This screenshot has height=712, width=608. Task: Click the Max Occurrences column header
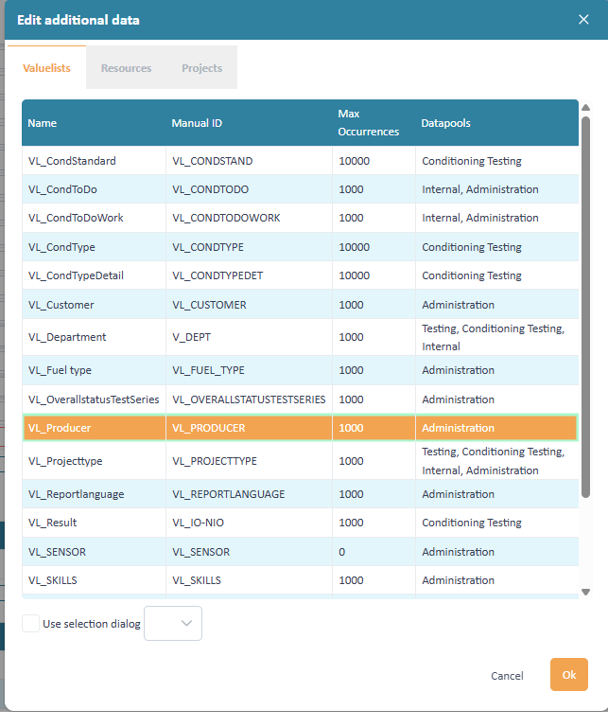coord(374,123)
